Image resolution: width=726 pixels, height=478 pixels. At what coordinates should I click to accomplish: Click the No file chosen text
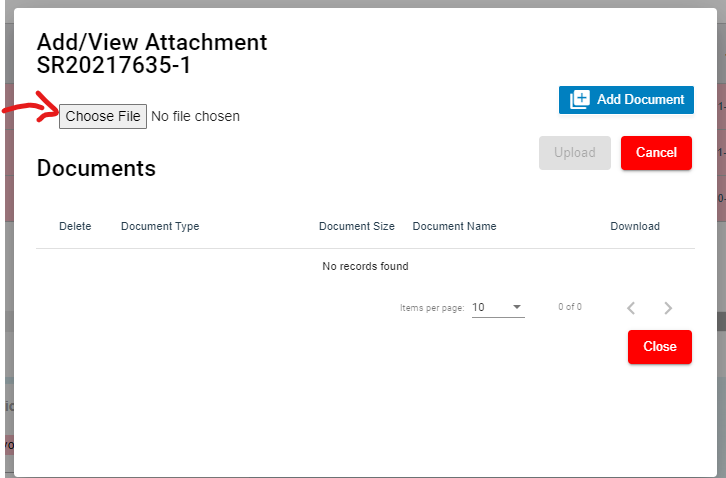tap(195, 116)
